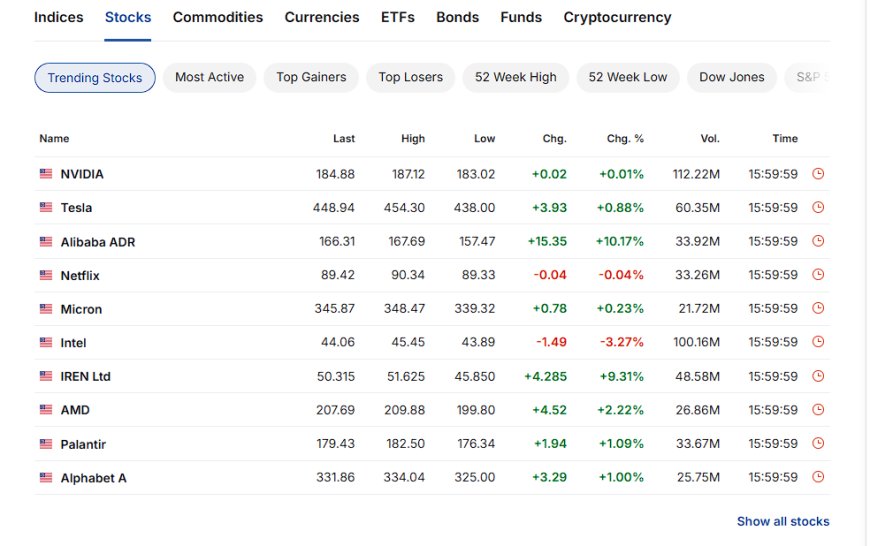This screenshot has width=870, height=546.
Task: Click the clock icon in Alibaba ADR row
Action: coord(818,241)
